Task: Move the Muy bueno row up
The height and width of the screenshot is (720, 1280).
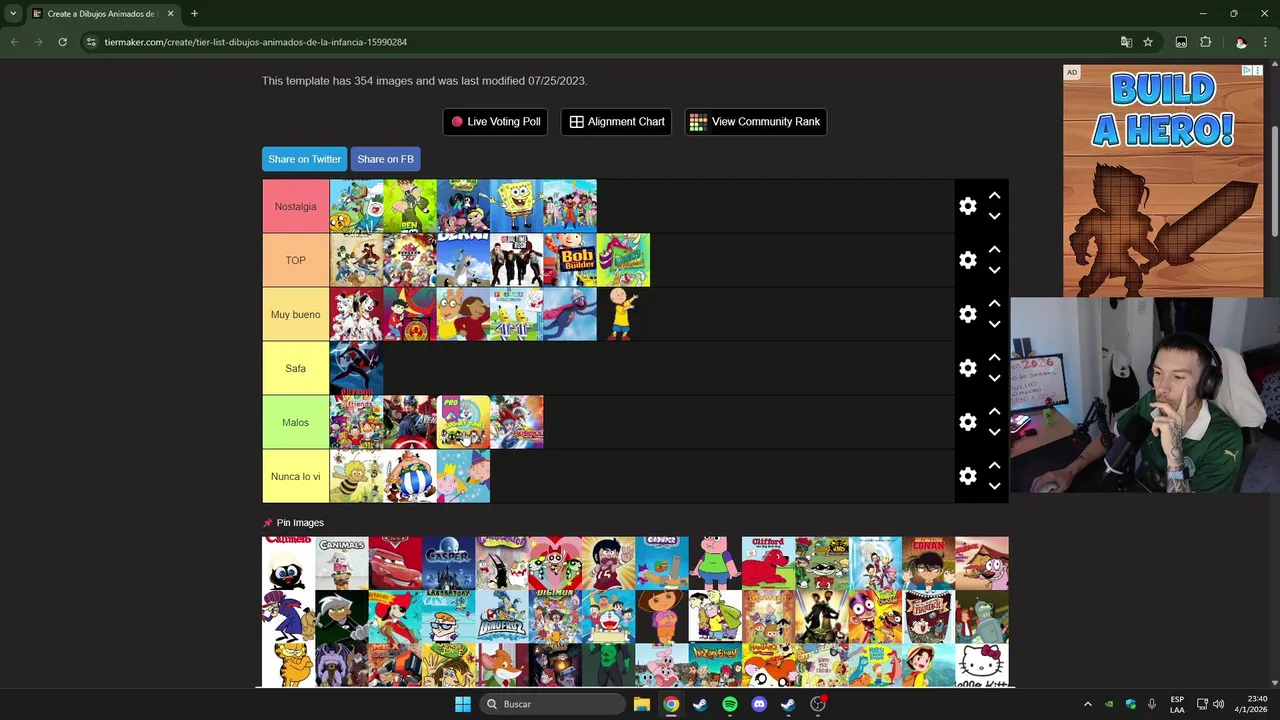Action: pos(994,304)
